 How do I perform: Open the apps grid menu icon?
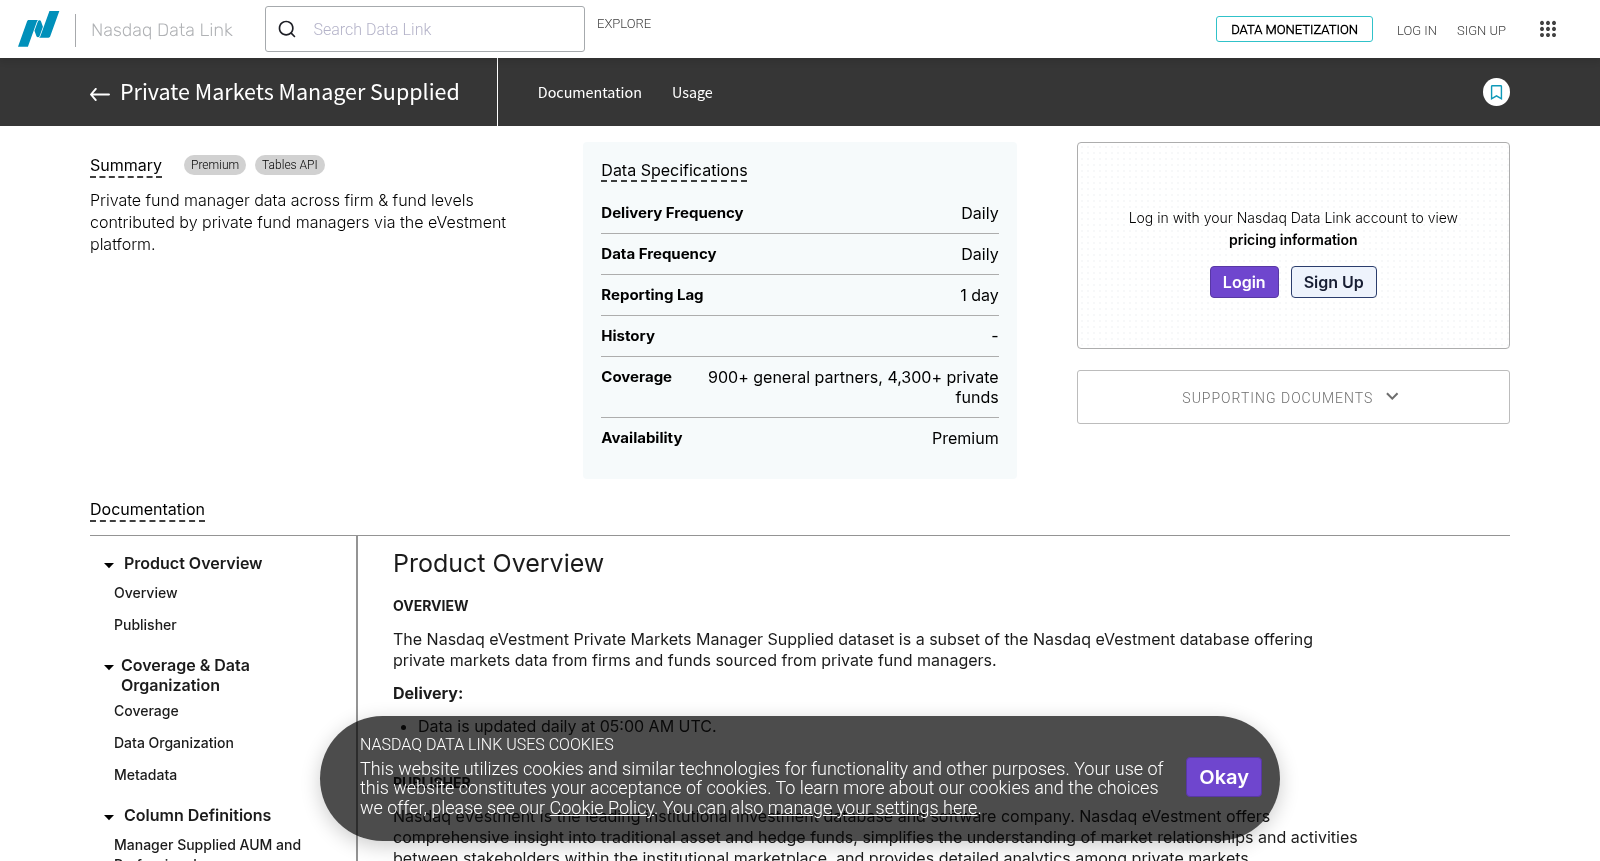tap(1548, 29)
